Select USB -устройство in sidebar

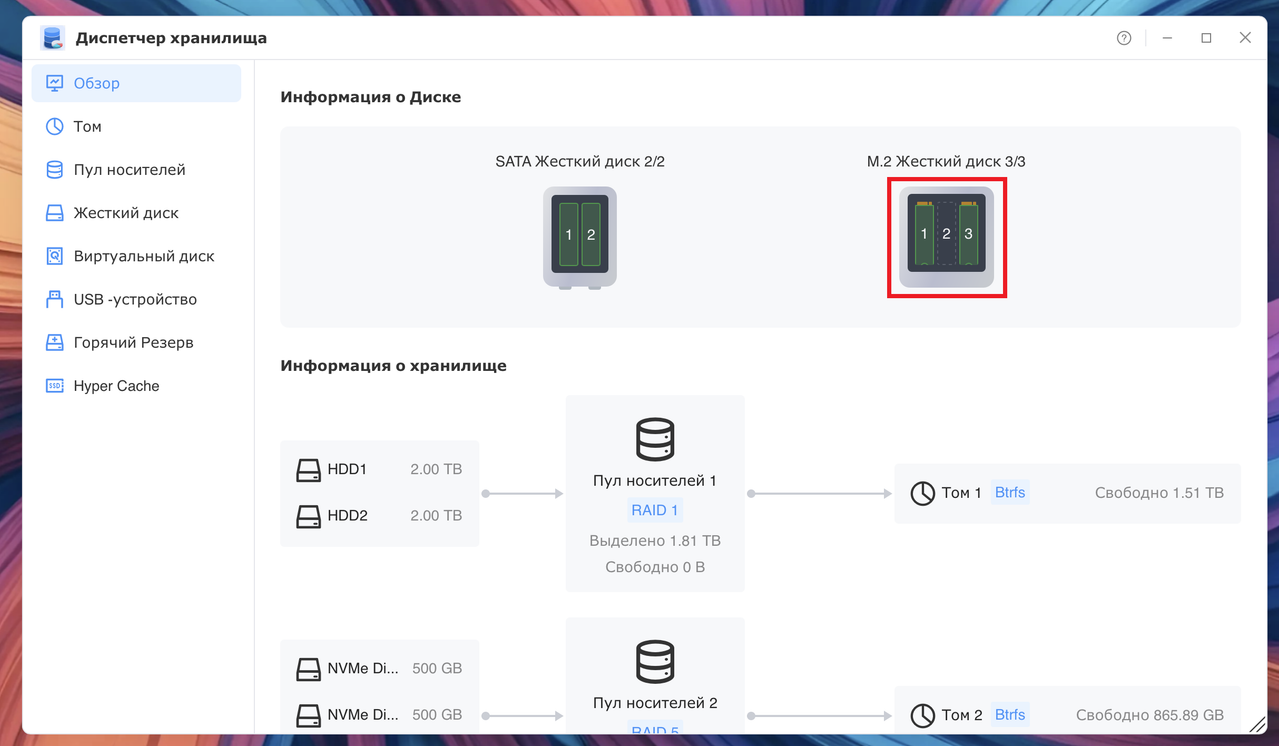tap(136, 298)
